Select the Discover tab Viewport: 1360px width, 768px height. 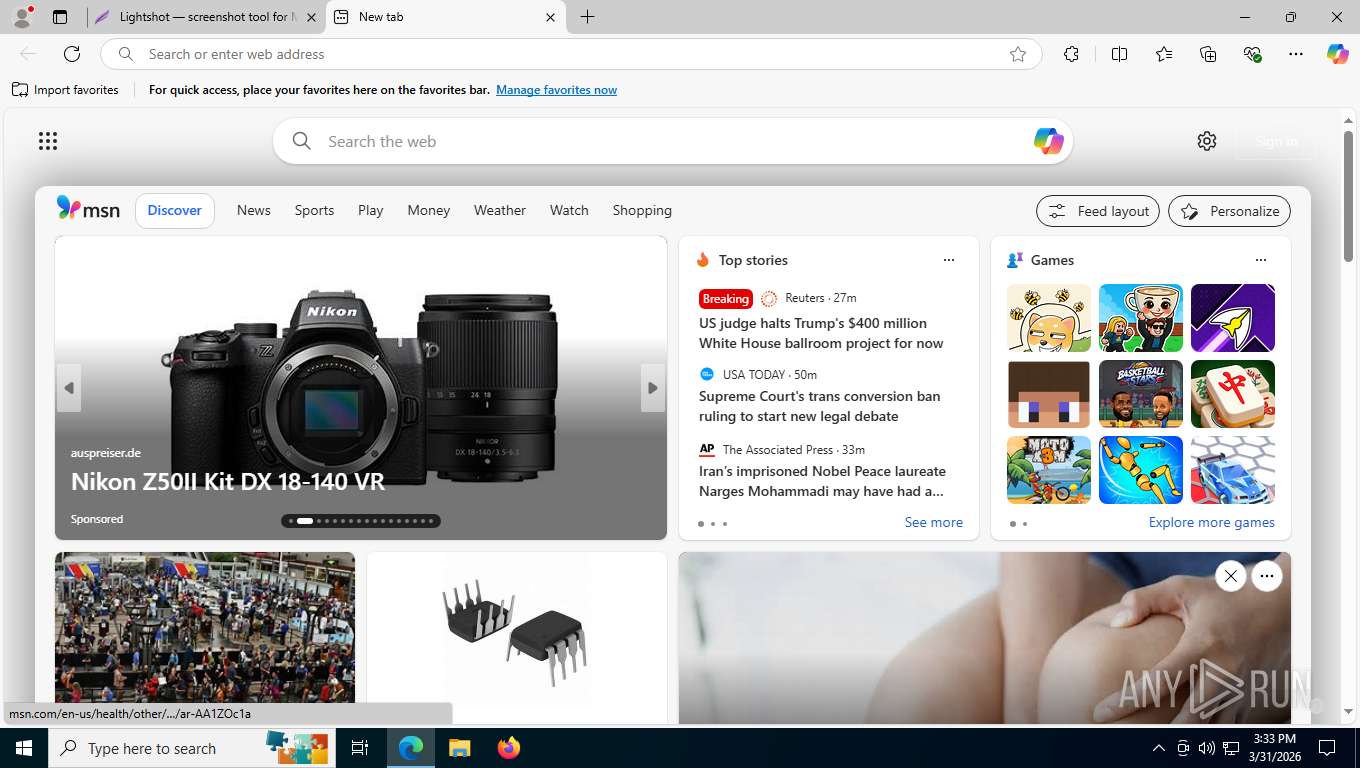(175, 210)
